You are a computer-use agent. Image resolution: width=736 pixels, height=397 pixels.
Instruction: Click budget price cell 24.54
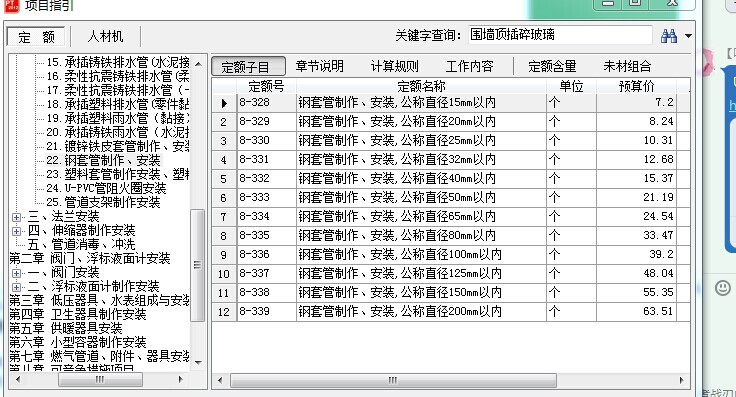(x=636, y=217)
